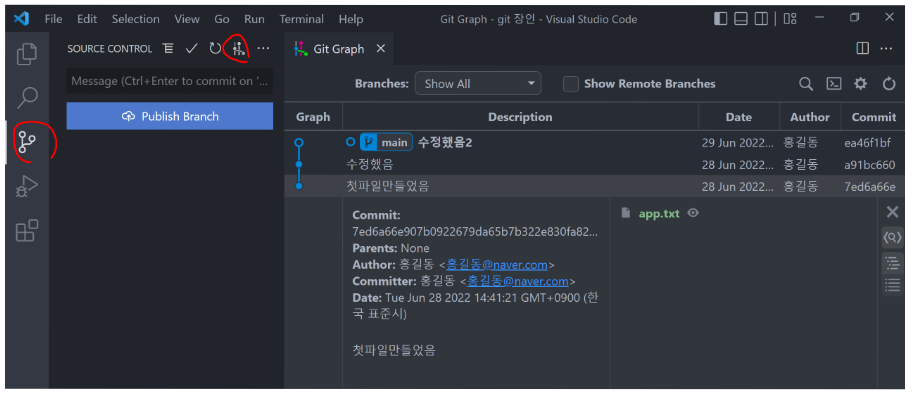
Task: Open the Search view in activity bar
Action: coord(27,97)
